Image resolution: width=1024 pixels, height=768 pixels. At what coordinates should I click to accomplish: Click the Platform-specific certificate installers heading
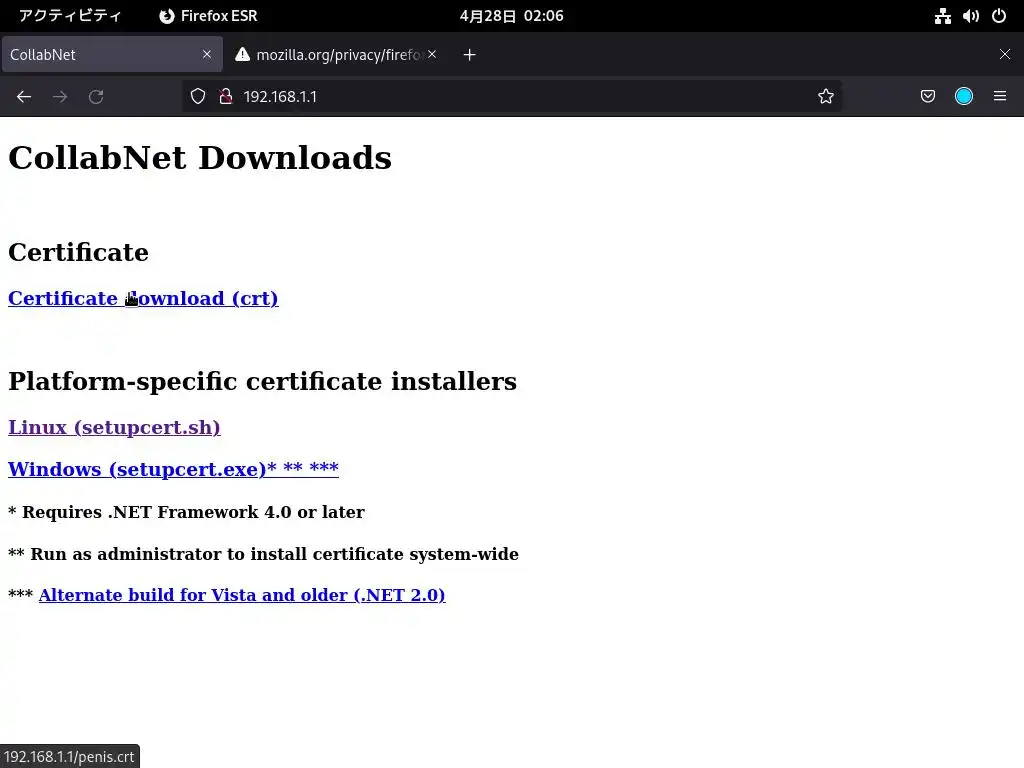(x=263, y=381)
